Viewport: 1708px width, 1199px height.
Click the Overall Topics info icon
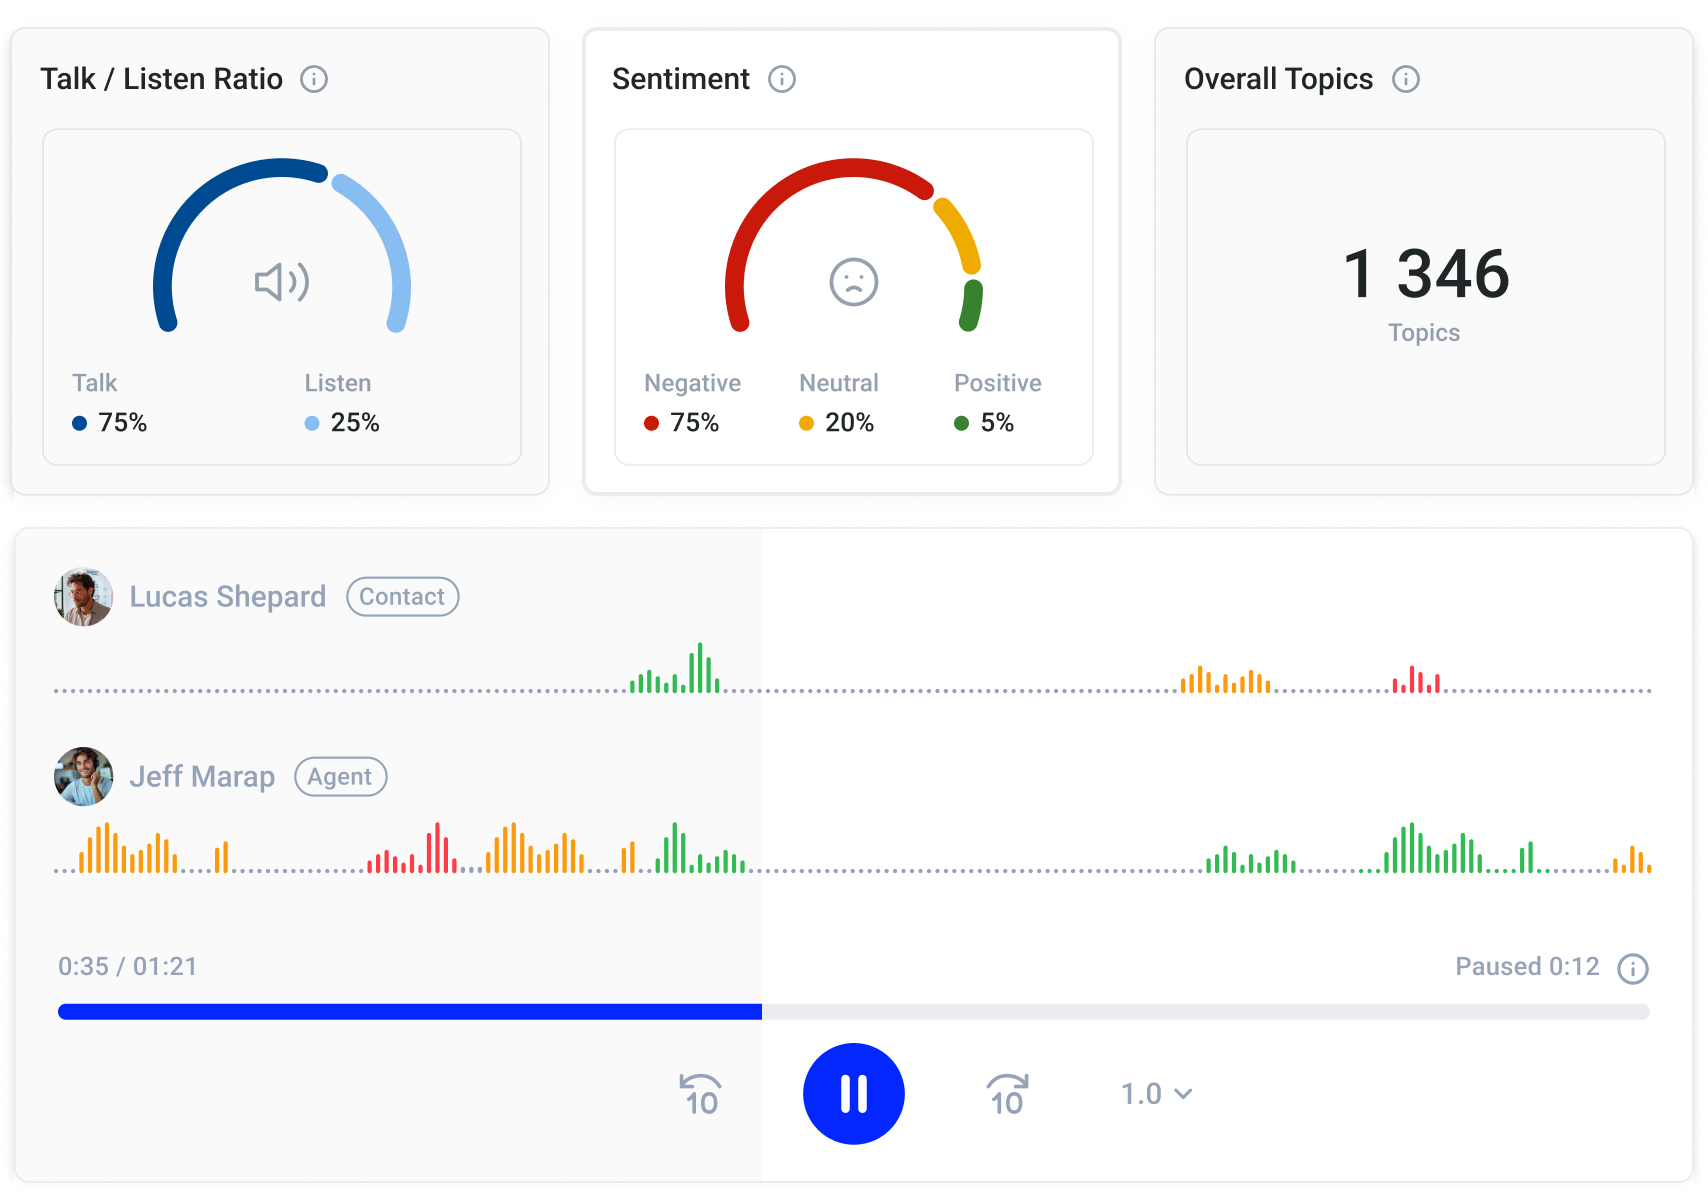pos(1406,79)
